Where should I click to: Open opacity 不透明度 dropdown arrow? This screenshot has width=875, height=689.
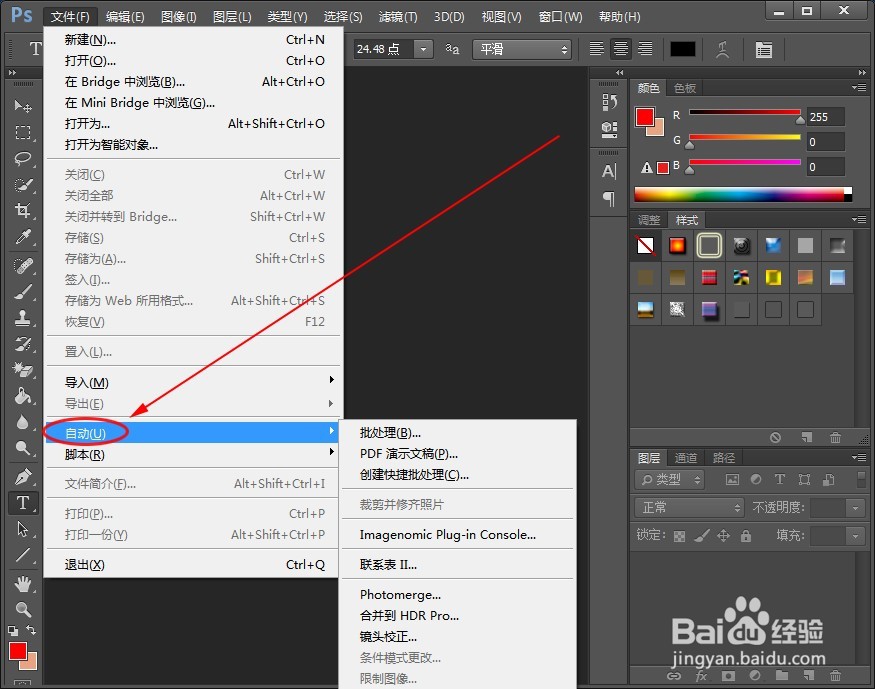click(x=855, y=508)
